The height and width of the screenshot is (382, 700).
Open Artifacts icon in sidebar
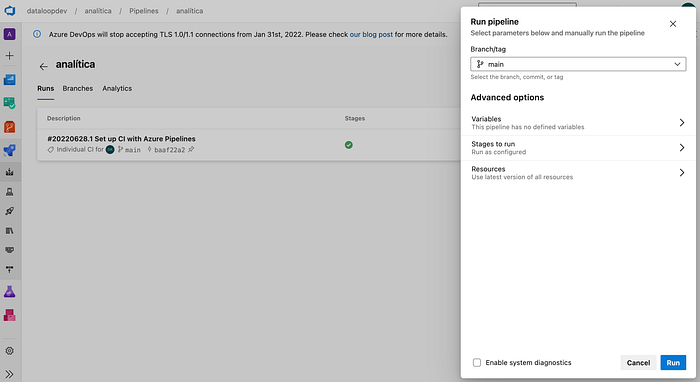[9, 316]
